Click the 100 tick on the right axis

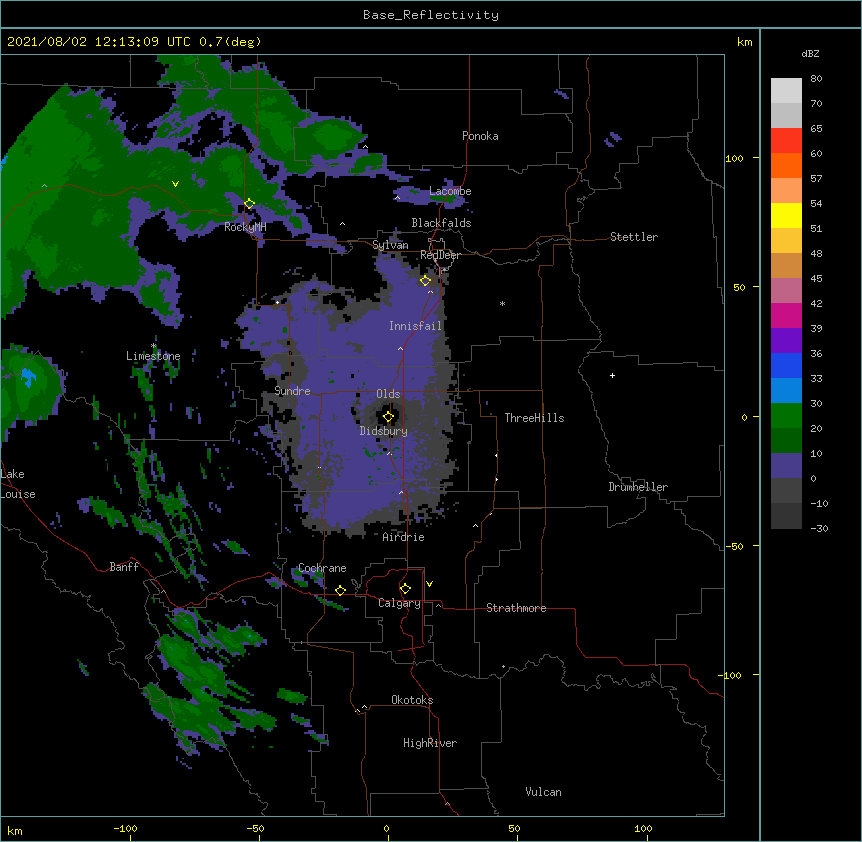[734, 158]
